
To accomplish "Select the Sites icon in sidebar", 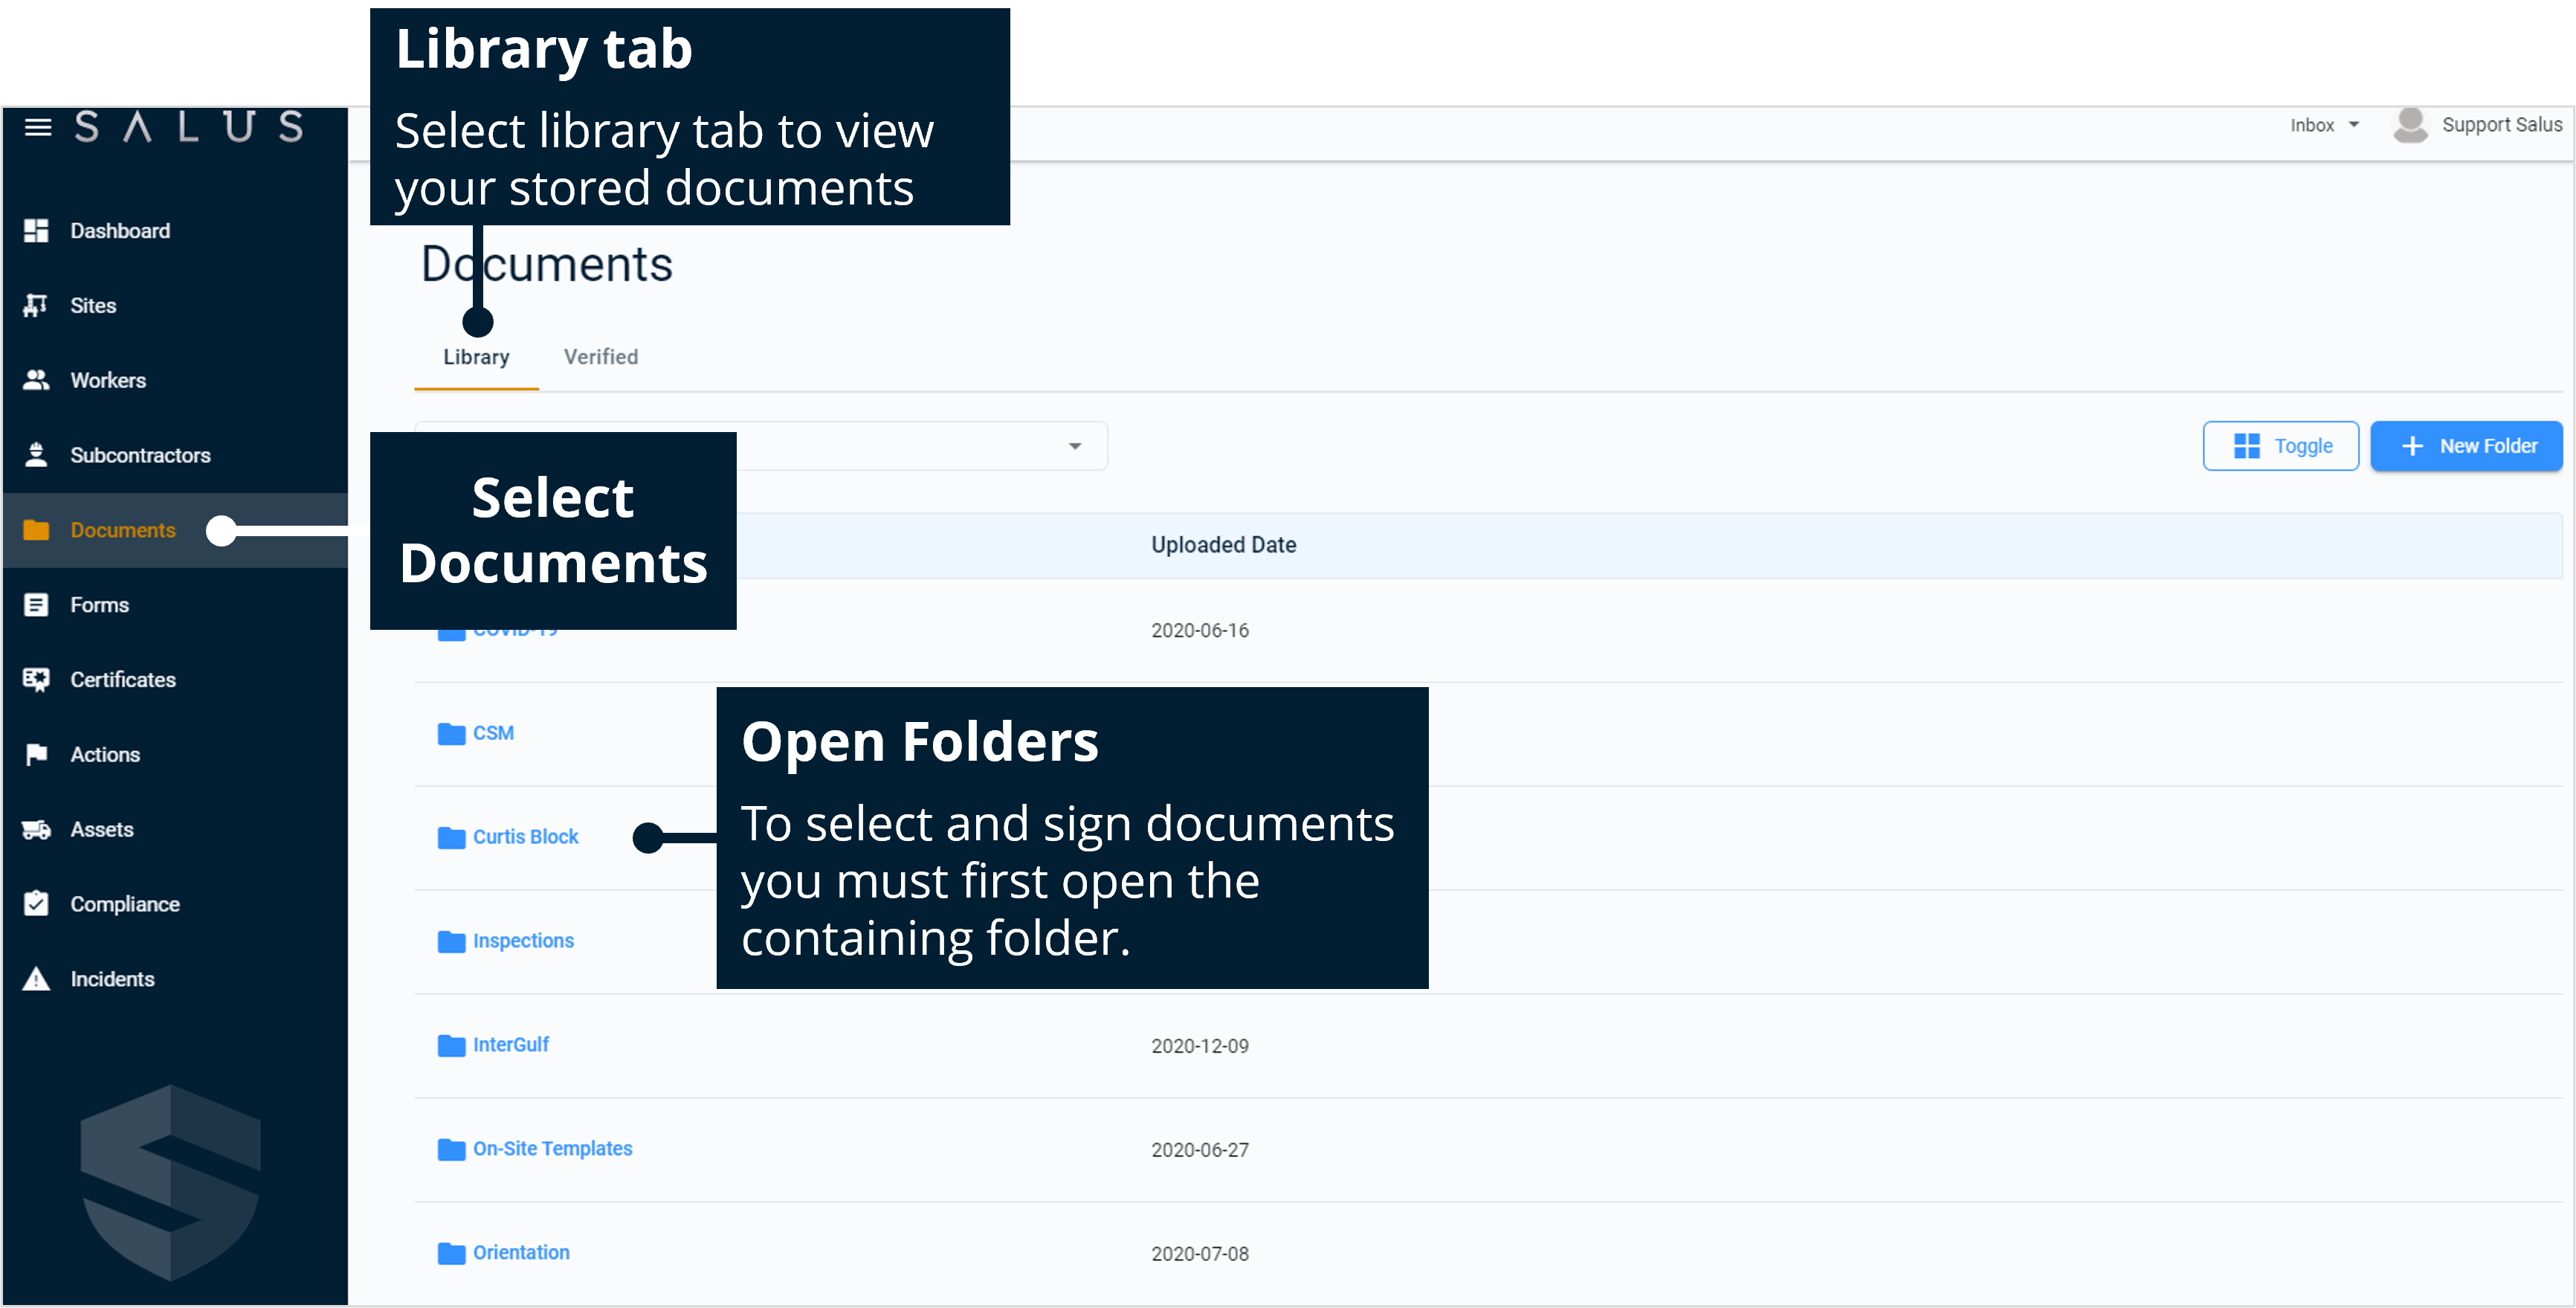I will [x=36, y=305].
